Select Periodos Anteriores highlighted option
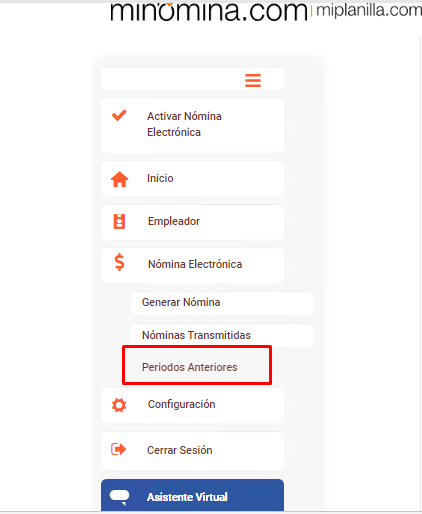 197,367
